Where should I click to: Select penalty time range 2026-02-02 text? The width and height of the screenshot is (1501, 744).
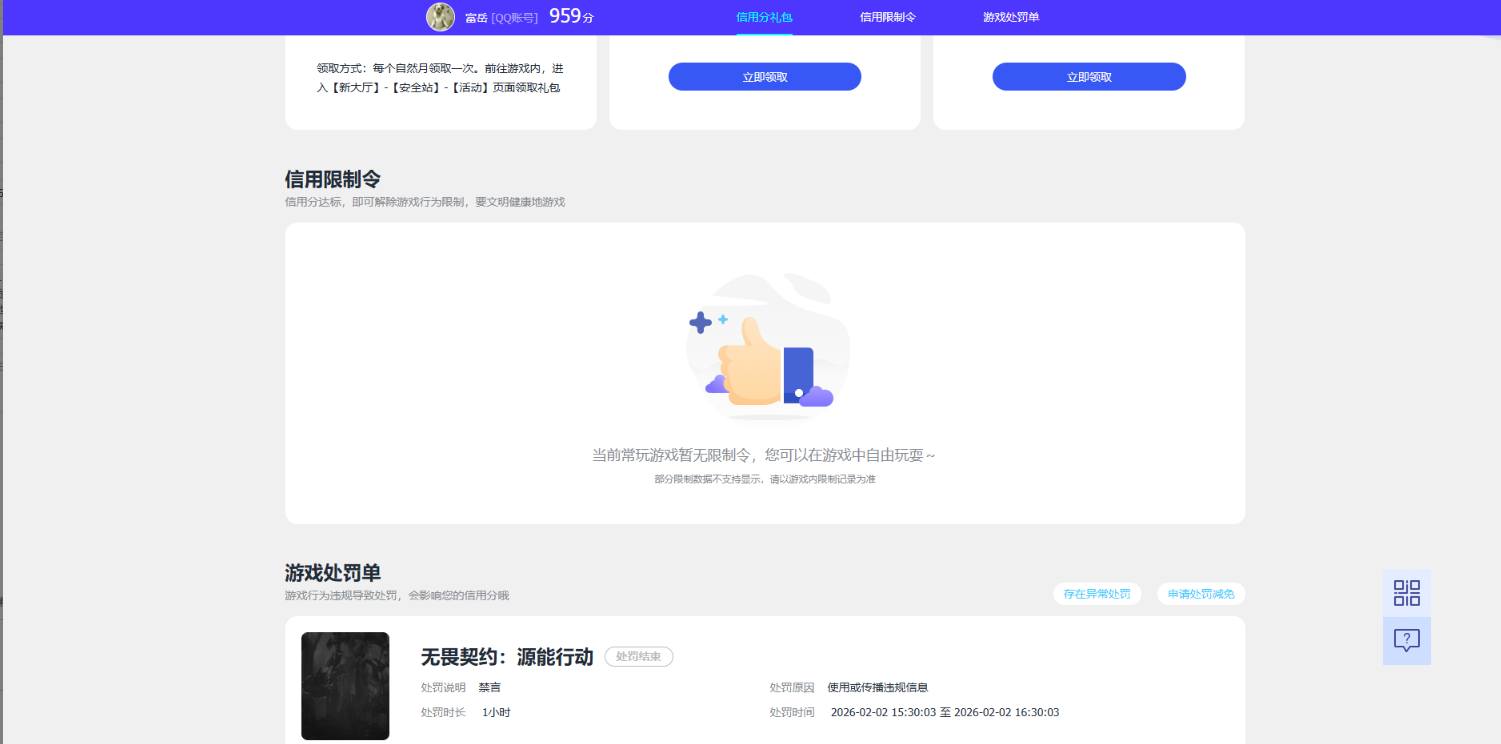945,713
